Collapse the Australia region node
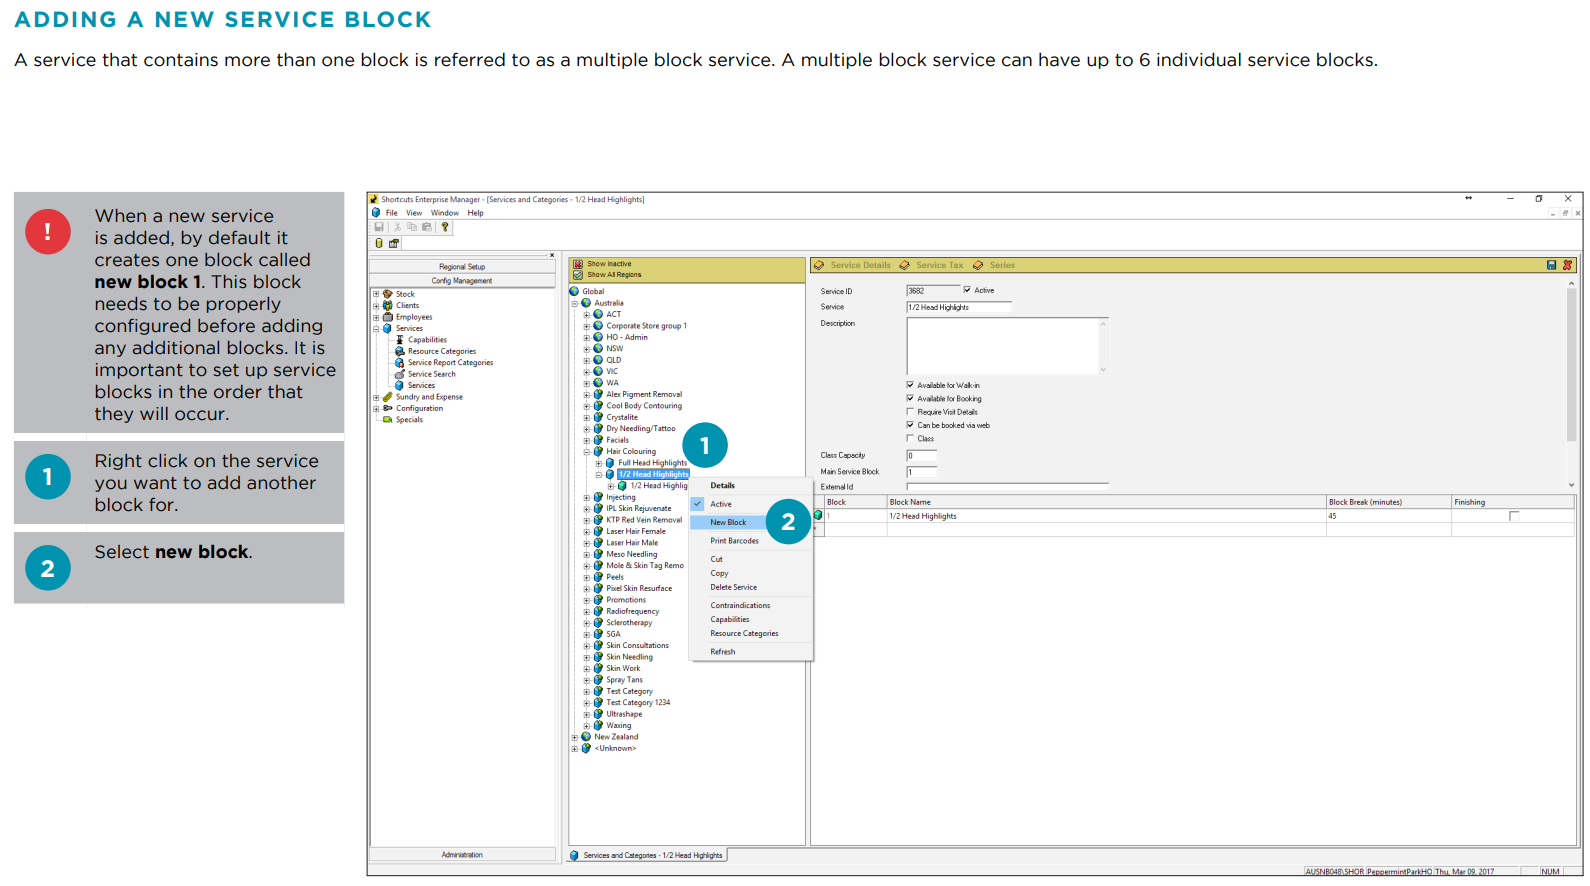 [x=575, y=303]
